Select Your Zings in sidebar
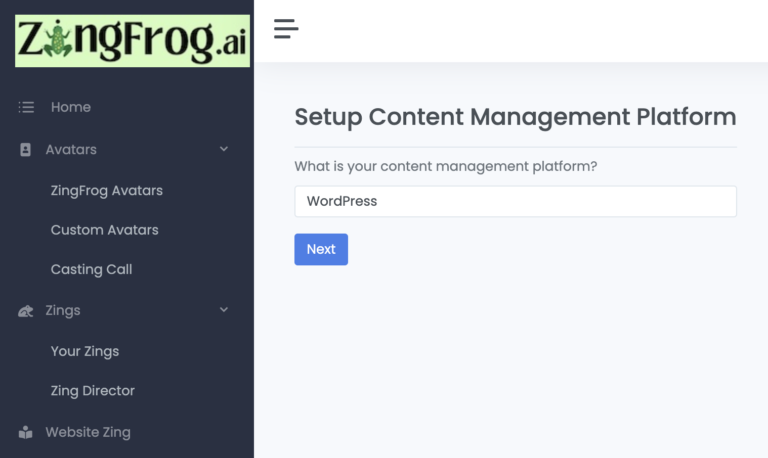This screenshot has height=458, width=768. (x=85, y=351)
